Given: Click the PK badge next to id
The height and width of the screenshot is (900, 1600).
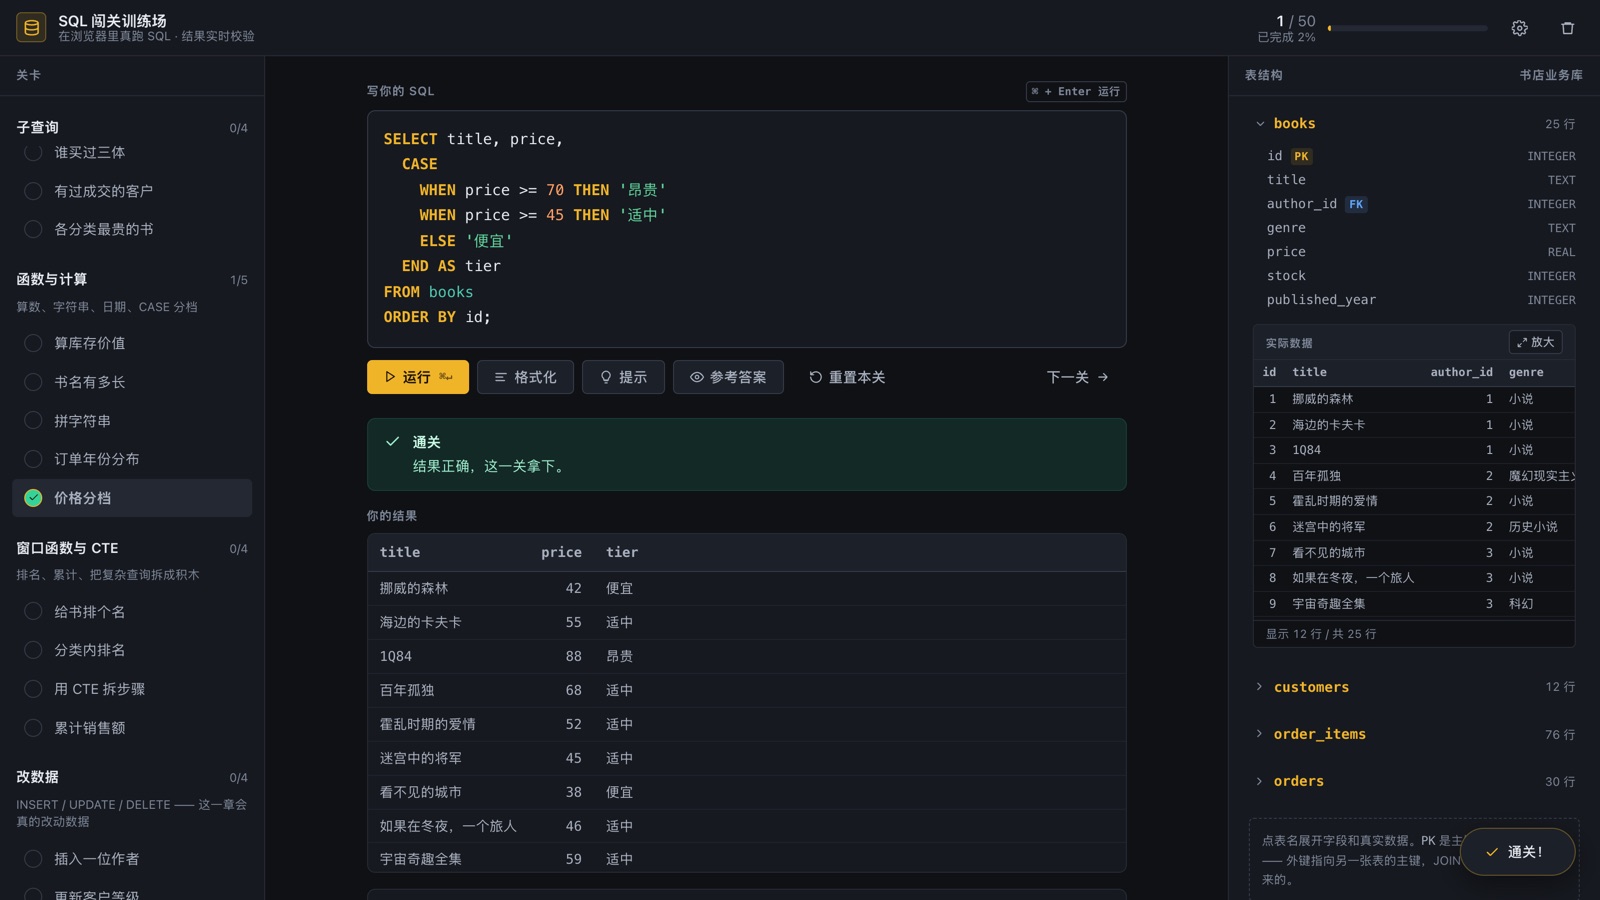Looking at the screenshot, I should coord(1301,156).
